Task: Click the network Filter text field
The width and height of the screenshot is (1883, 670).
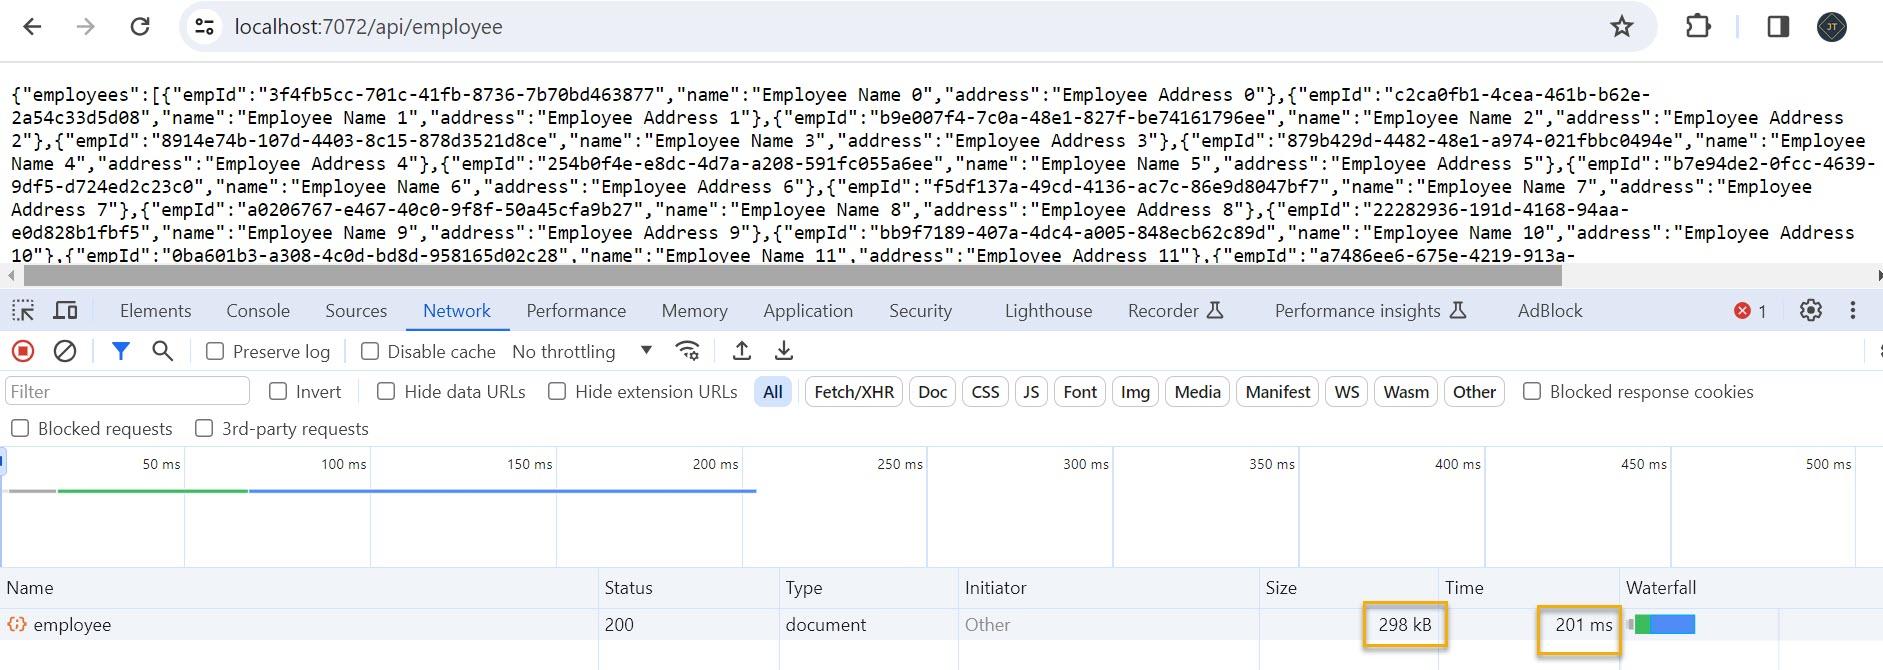Action: [x=127, y=391]
